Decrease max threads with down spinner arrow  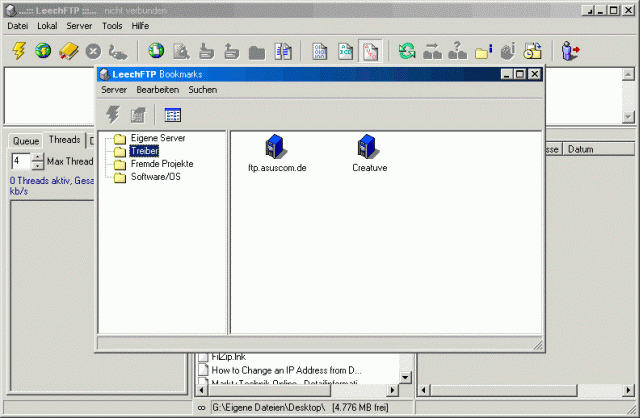click(37, 165)
